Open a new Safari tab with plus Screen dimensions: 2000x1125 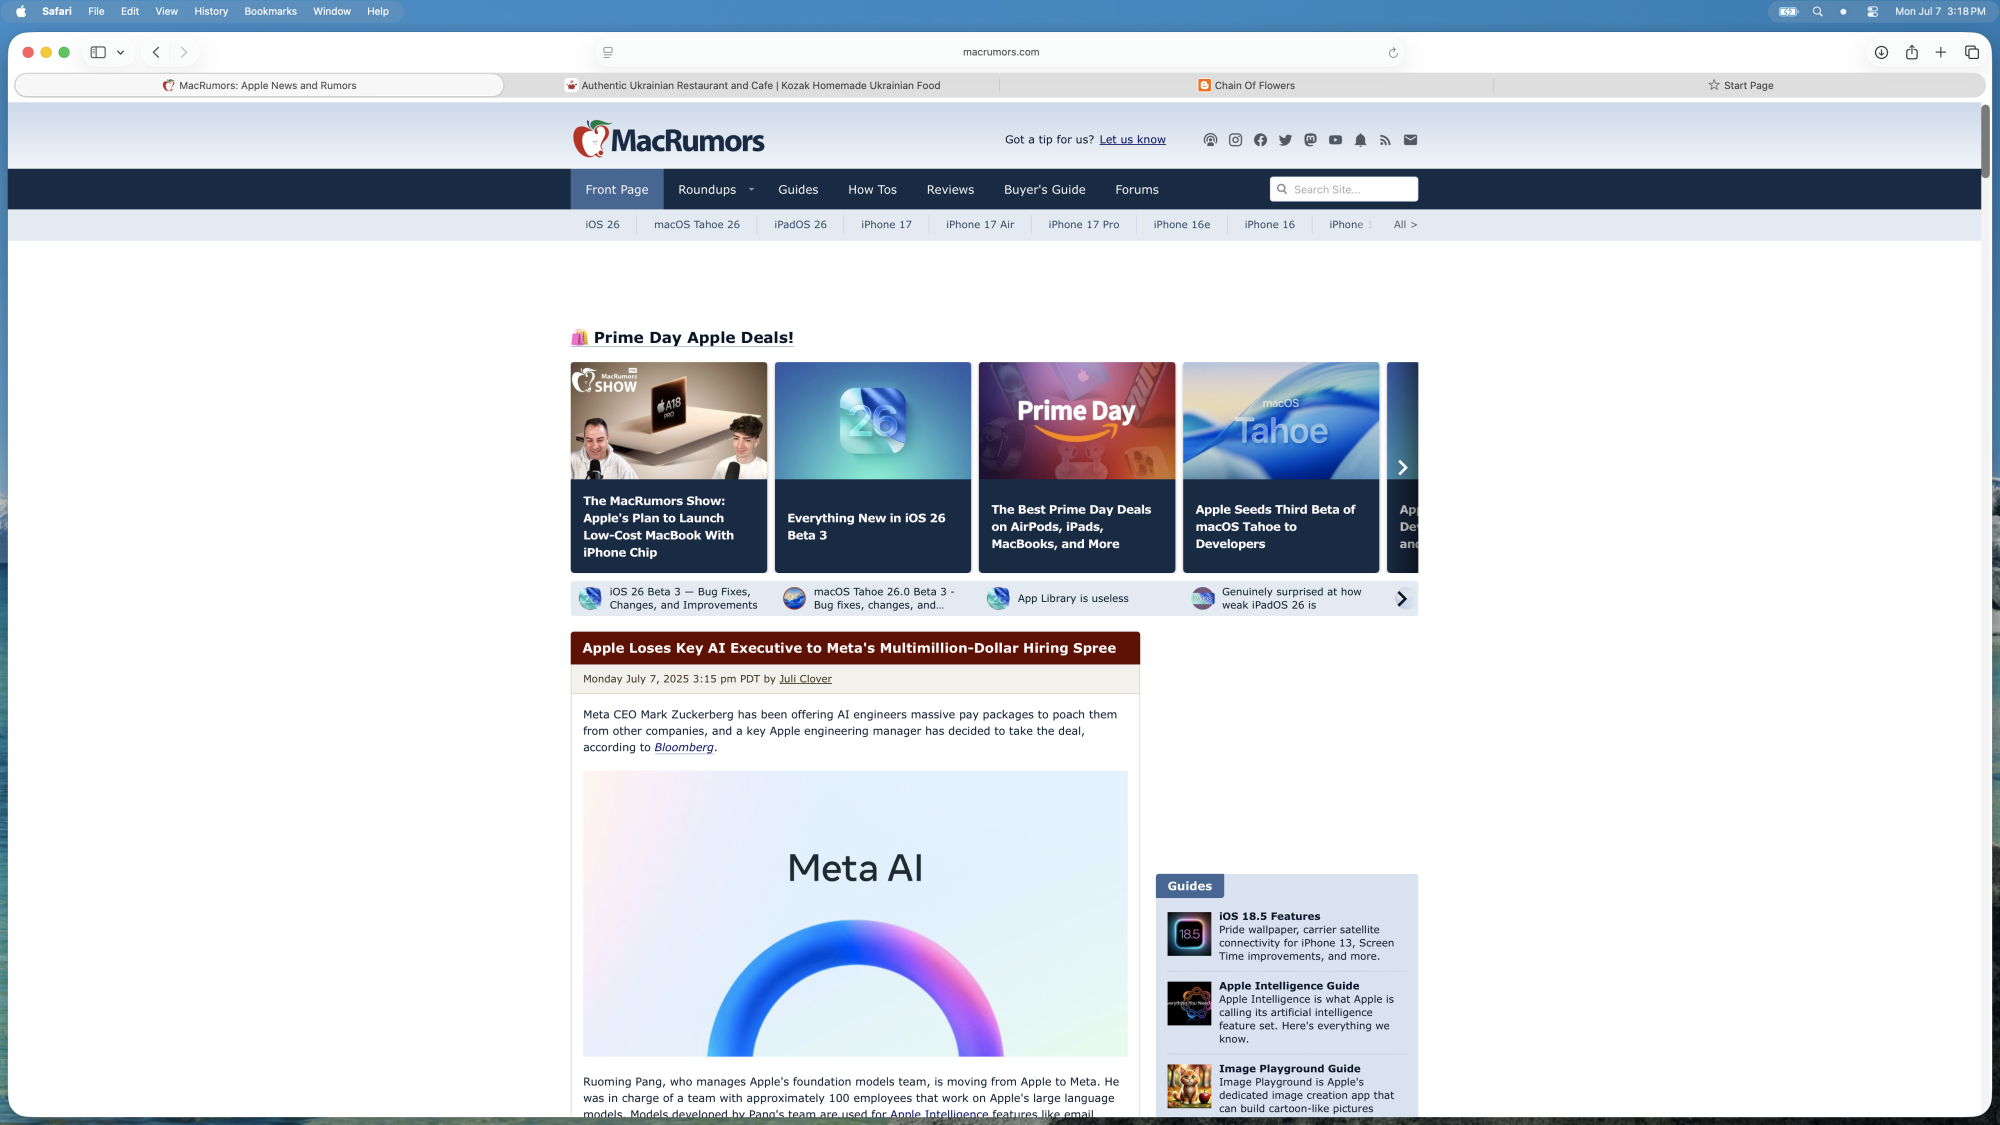tap(1941, 52)
